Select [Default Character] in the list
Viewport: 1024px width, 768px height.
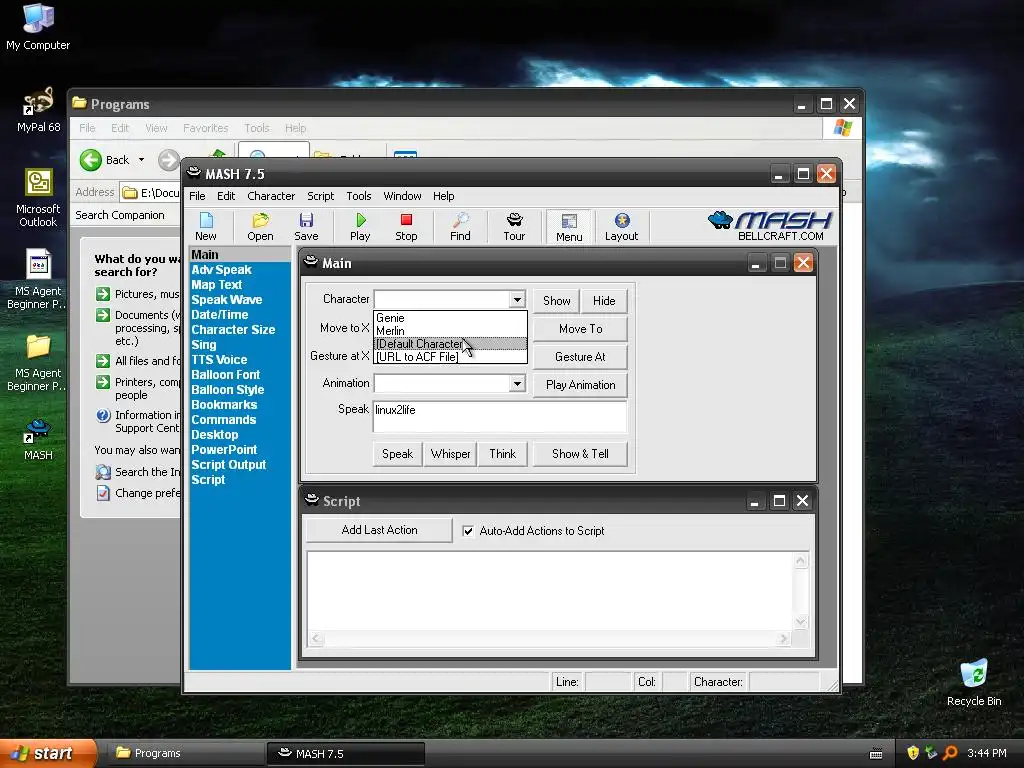click(450, 344)
